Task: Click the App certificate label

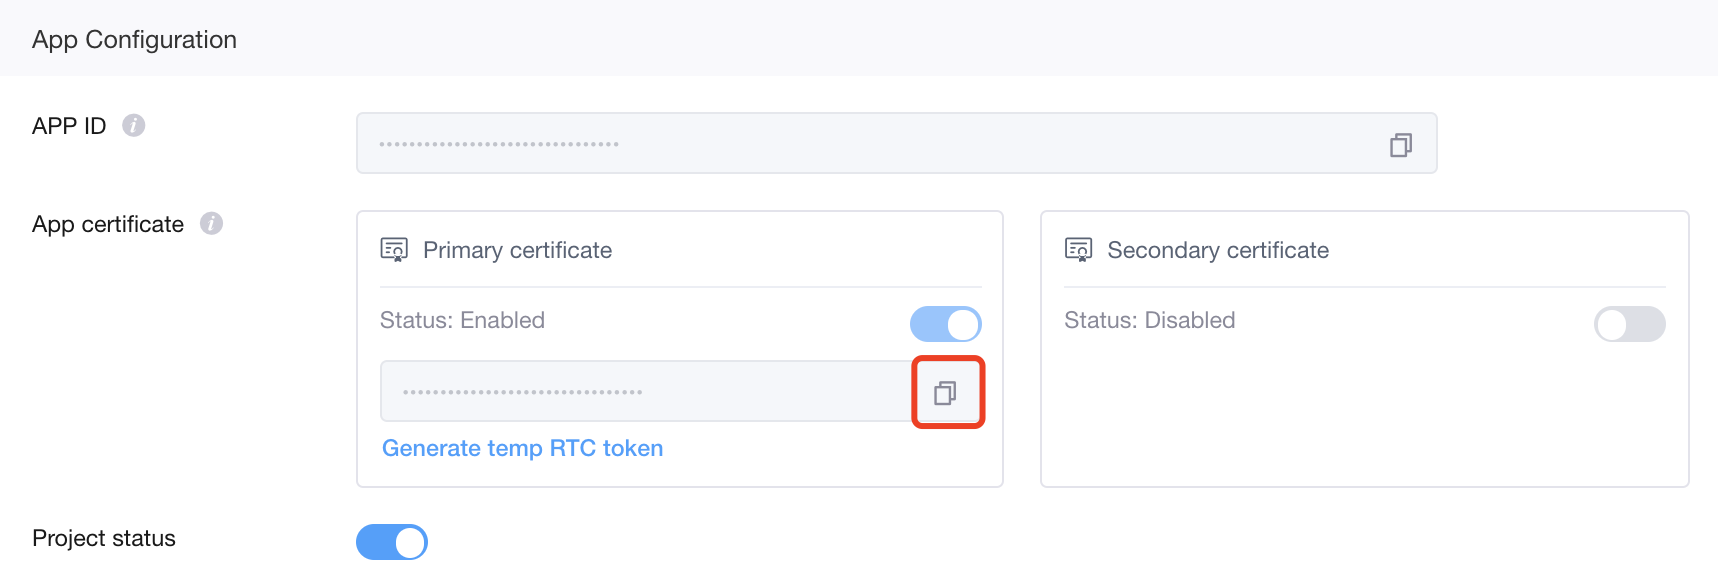Action: click(x=108, y=224)
